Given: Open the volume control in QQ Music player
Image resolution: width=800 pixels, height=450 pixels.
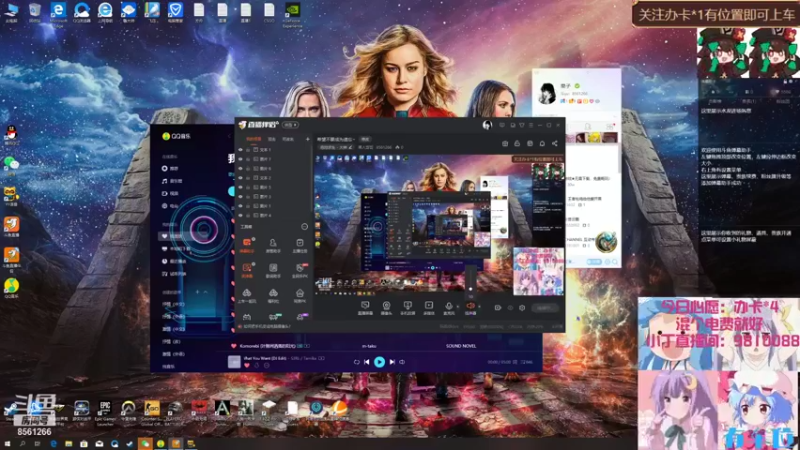Looking at the screenshot, I should 402,362.
